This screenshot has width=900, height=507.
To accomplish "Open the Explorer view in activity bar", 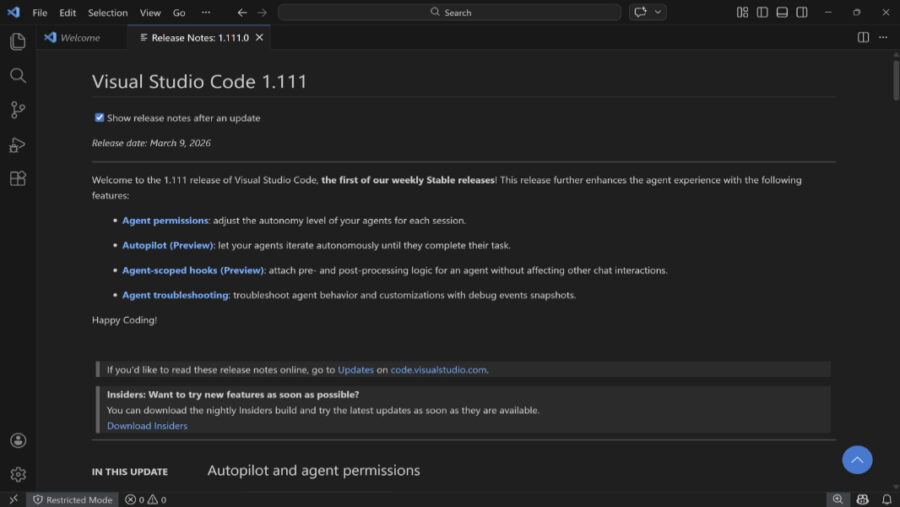I will tap(18, 41).
